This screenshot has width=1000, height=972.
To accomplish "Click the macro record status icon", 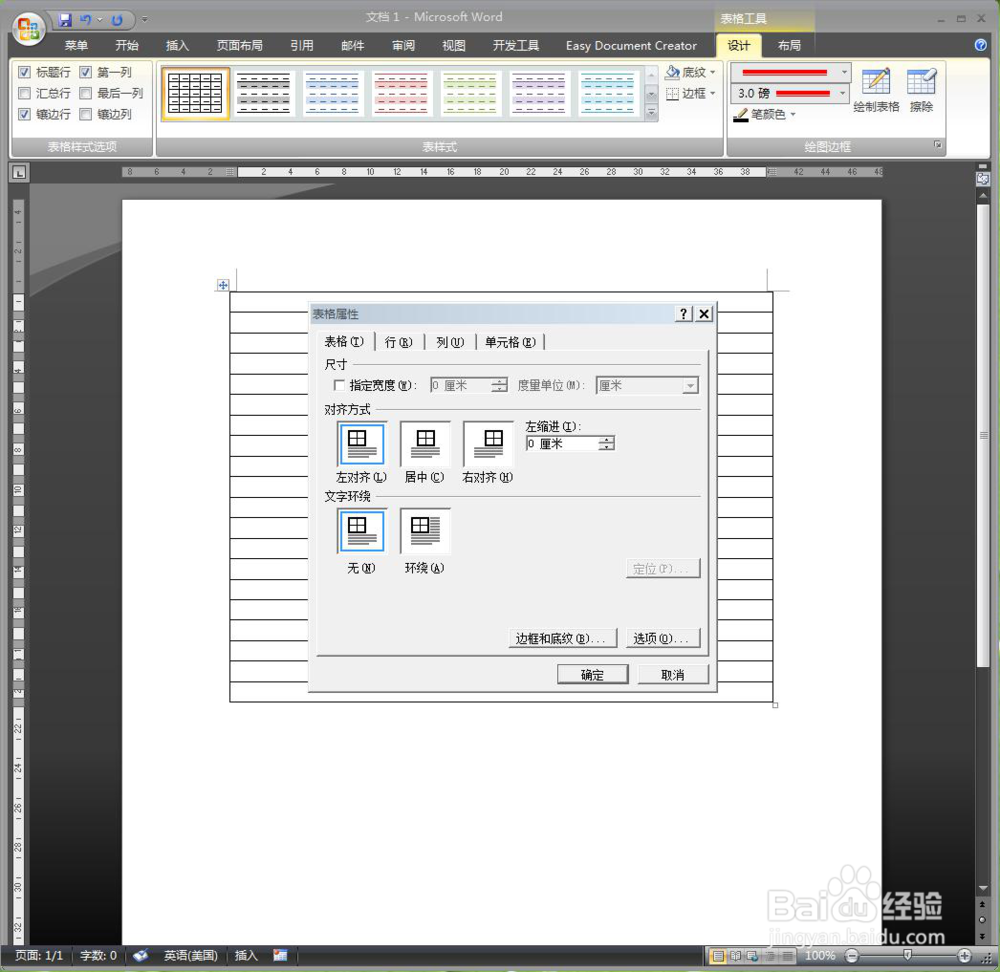I will pyautogui.click(x=280, y=955).
